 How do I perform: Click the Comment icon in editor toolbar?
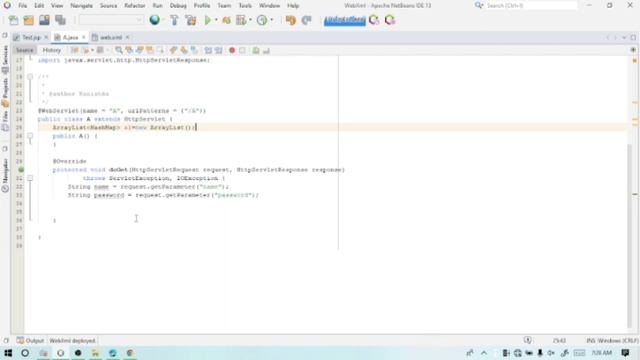pos(256,50)
